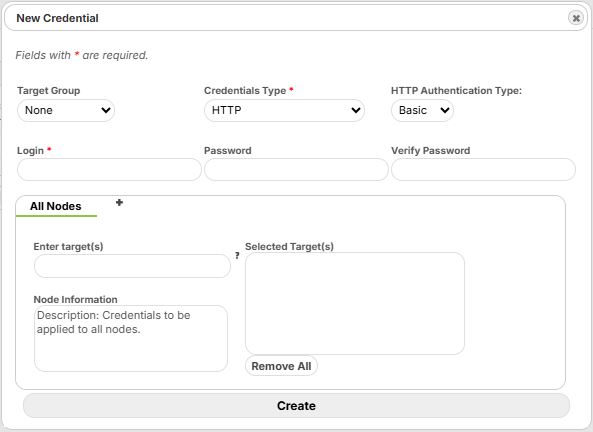Image resolution: width=593 pixels, height=432 pixels.
Task: Switch to the All Nodes tab
Action: (56, 206)
